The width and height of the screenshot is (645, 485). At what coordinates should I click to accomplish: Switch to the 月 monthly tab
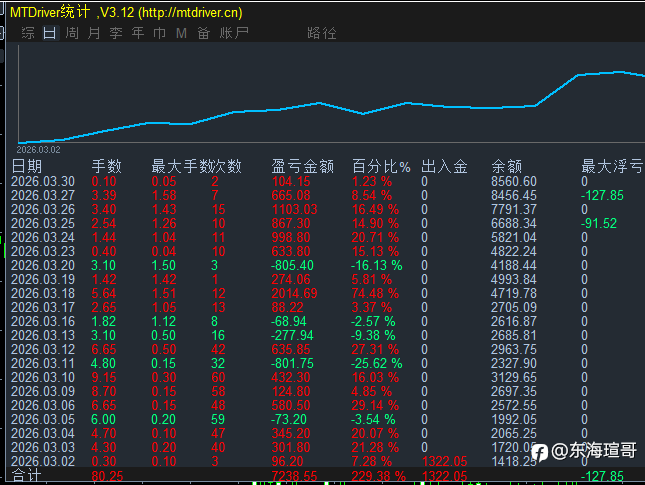[94, 33]
